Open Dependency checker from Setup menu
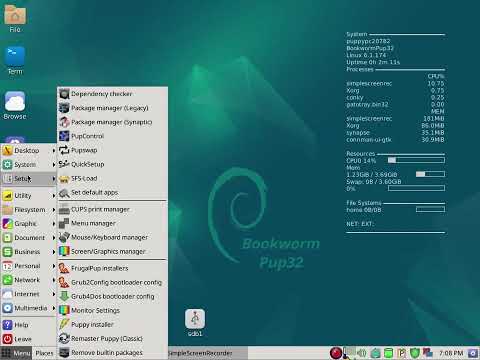480x360 pixels. (112, 94)
